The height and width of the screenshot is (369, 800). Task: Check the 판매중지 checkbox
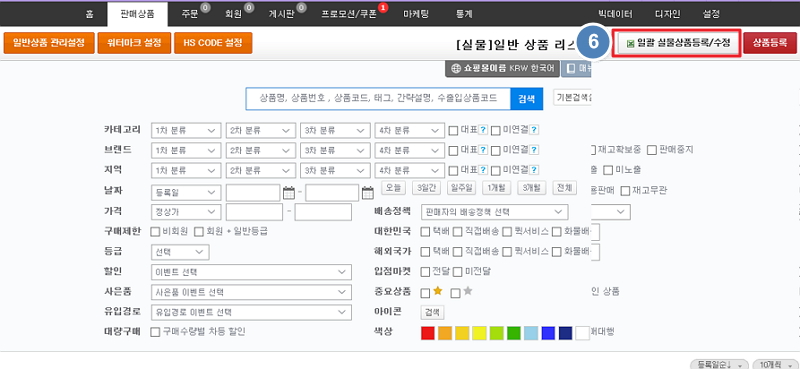652,150
